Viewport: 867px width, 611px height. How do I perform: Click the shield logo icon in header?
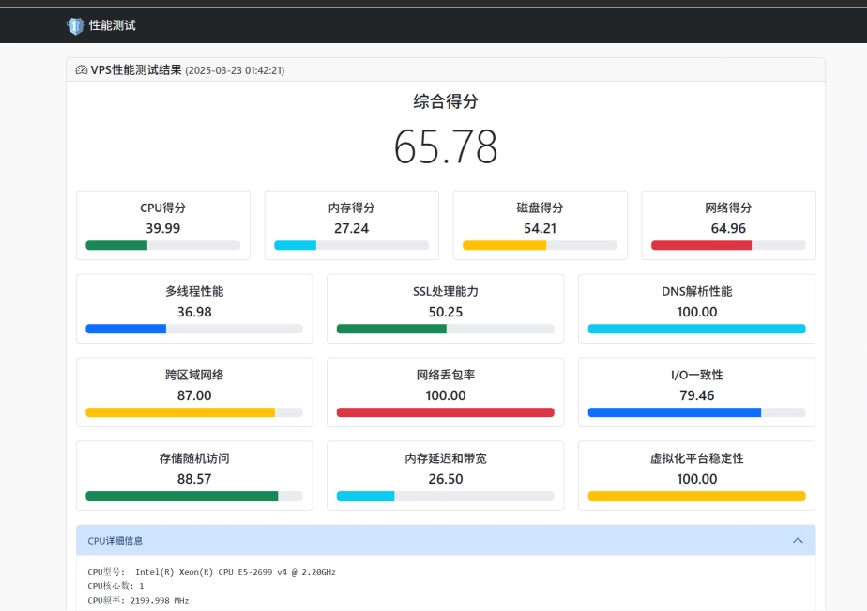point(75,26)
